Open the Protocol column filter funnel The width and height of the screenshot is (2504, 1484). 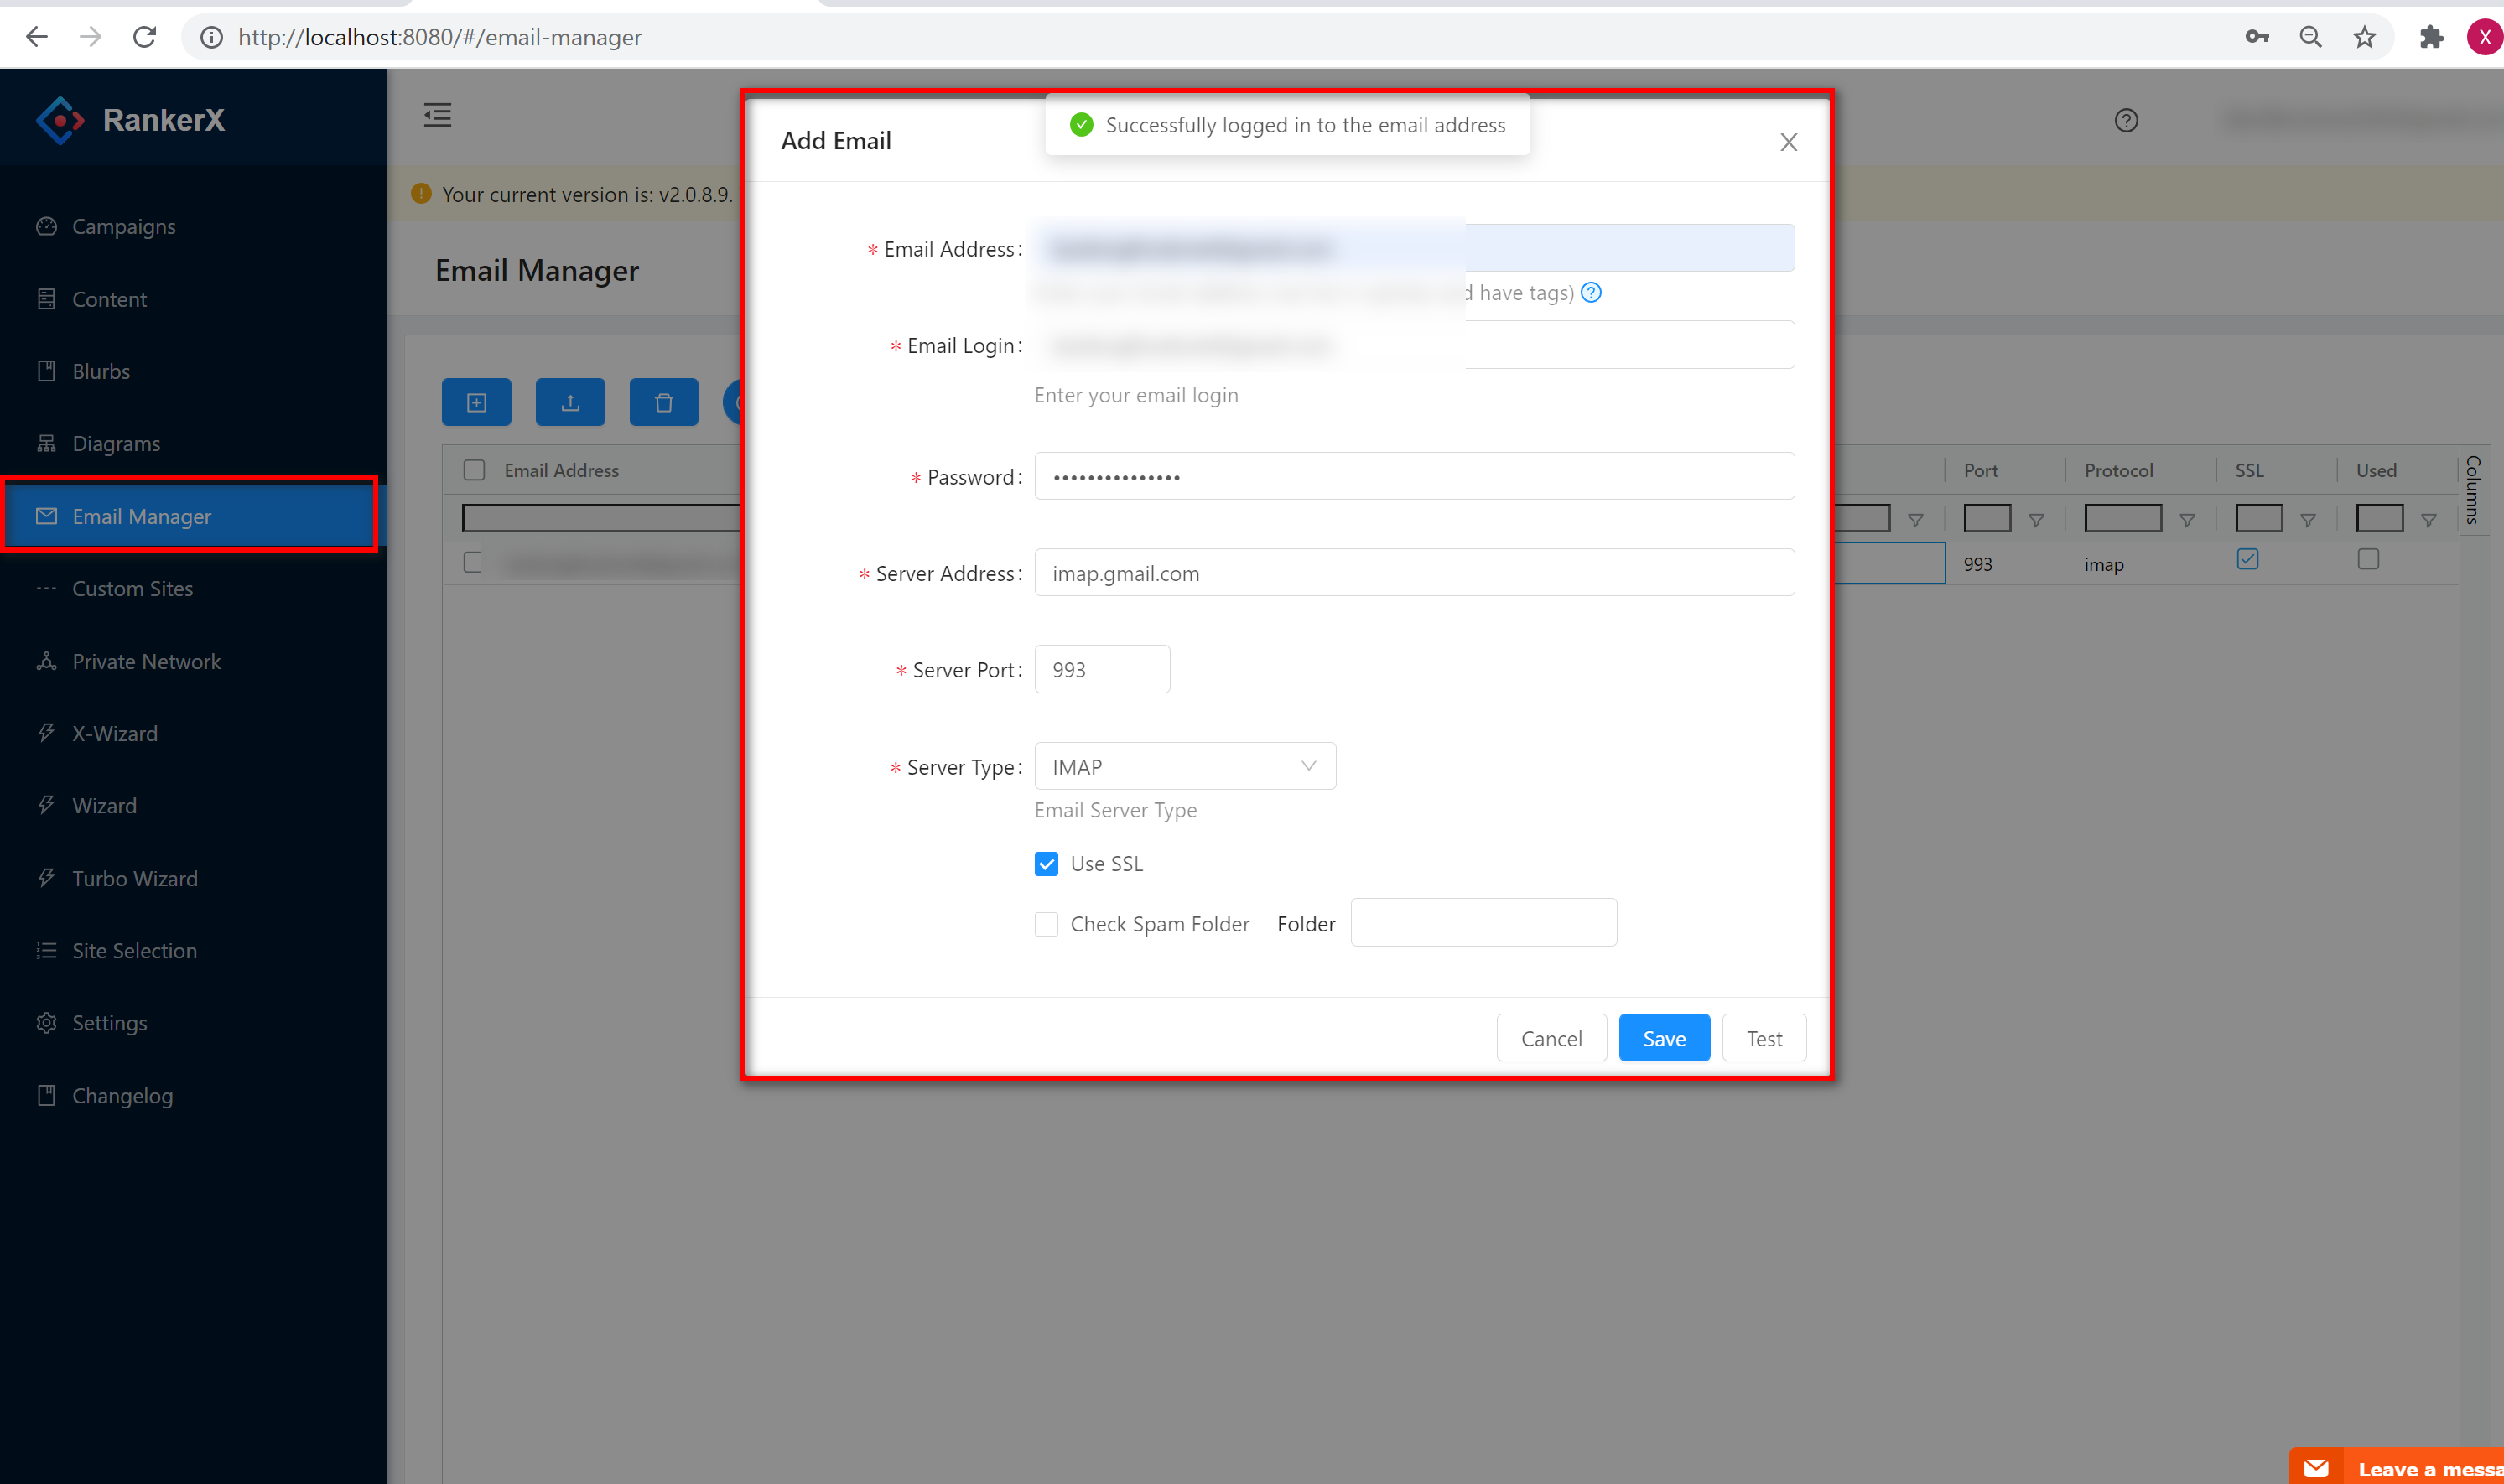pos(2187,520)
